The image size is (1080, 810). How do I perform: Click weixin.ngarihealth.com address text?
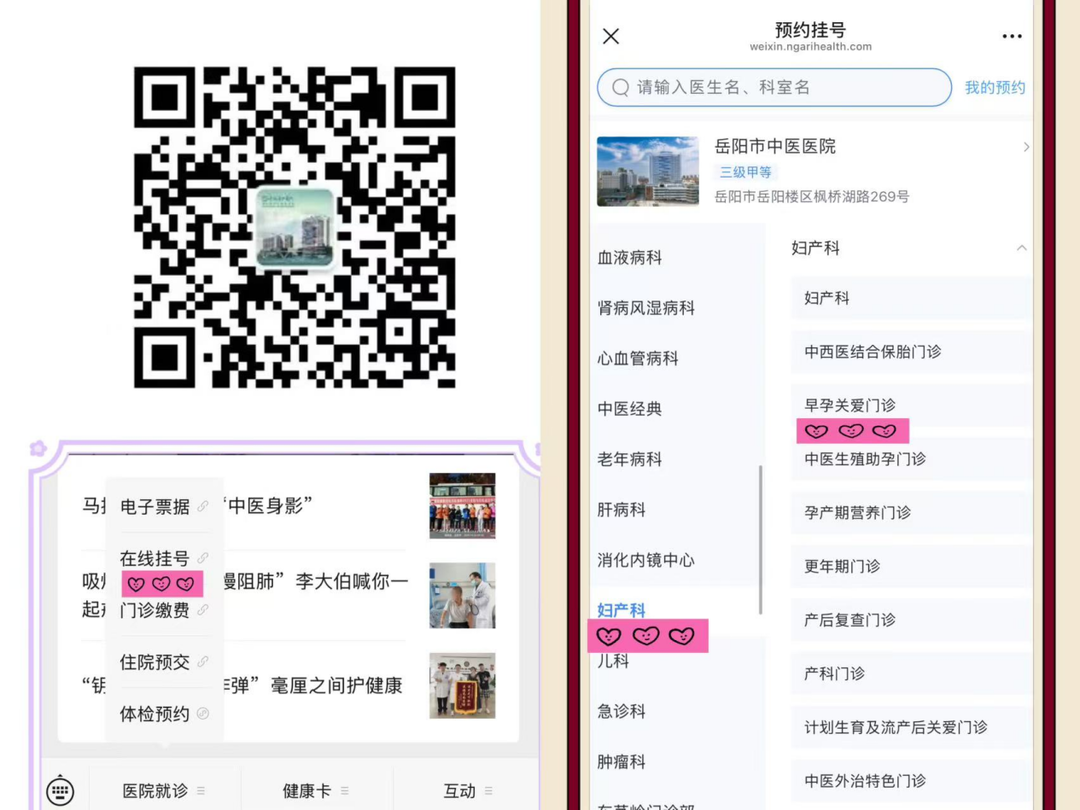[x=811, y=47]
